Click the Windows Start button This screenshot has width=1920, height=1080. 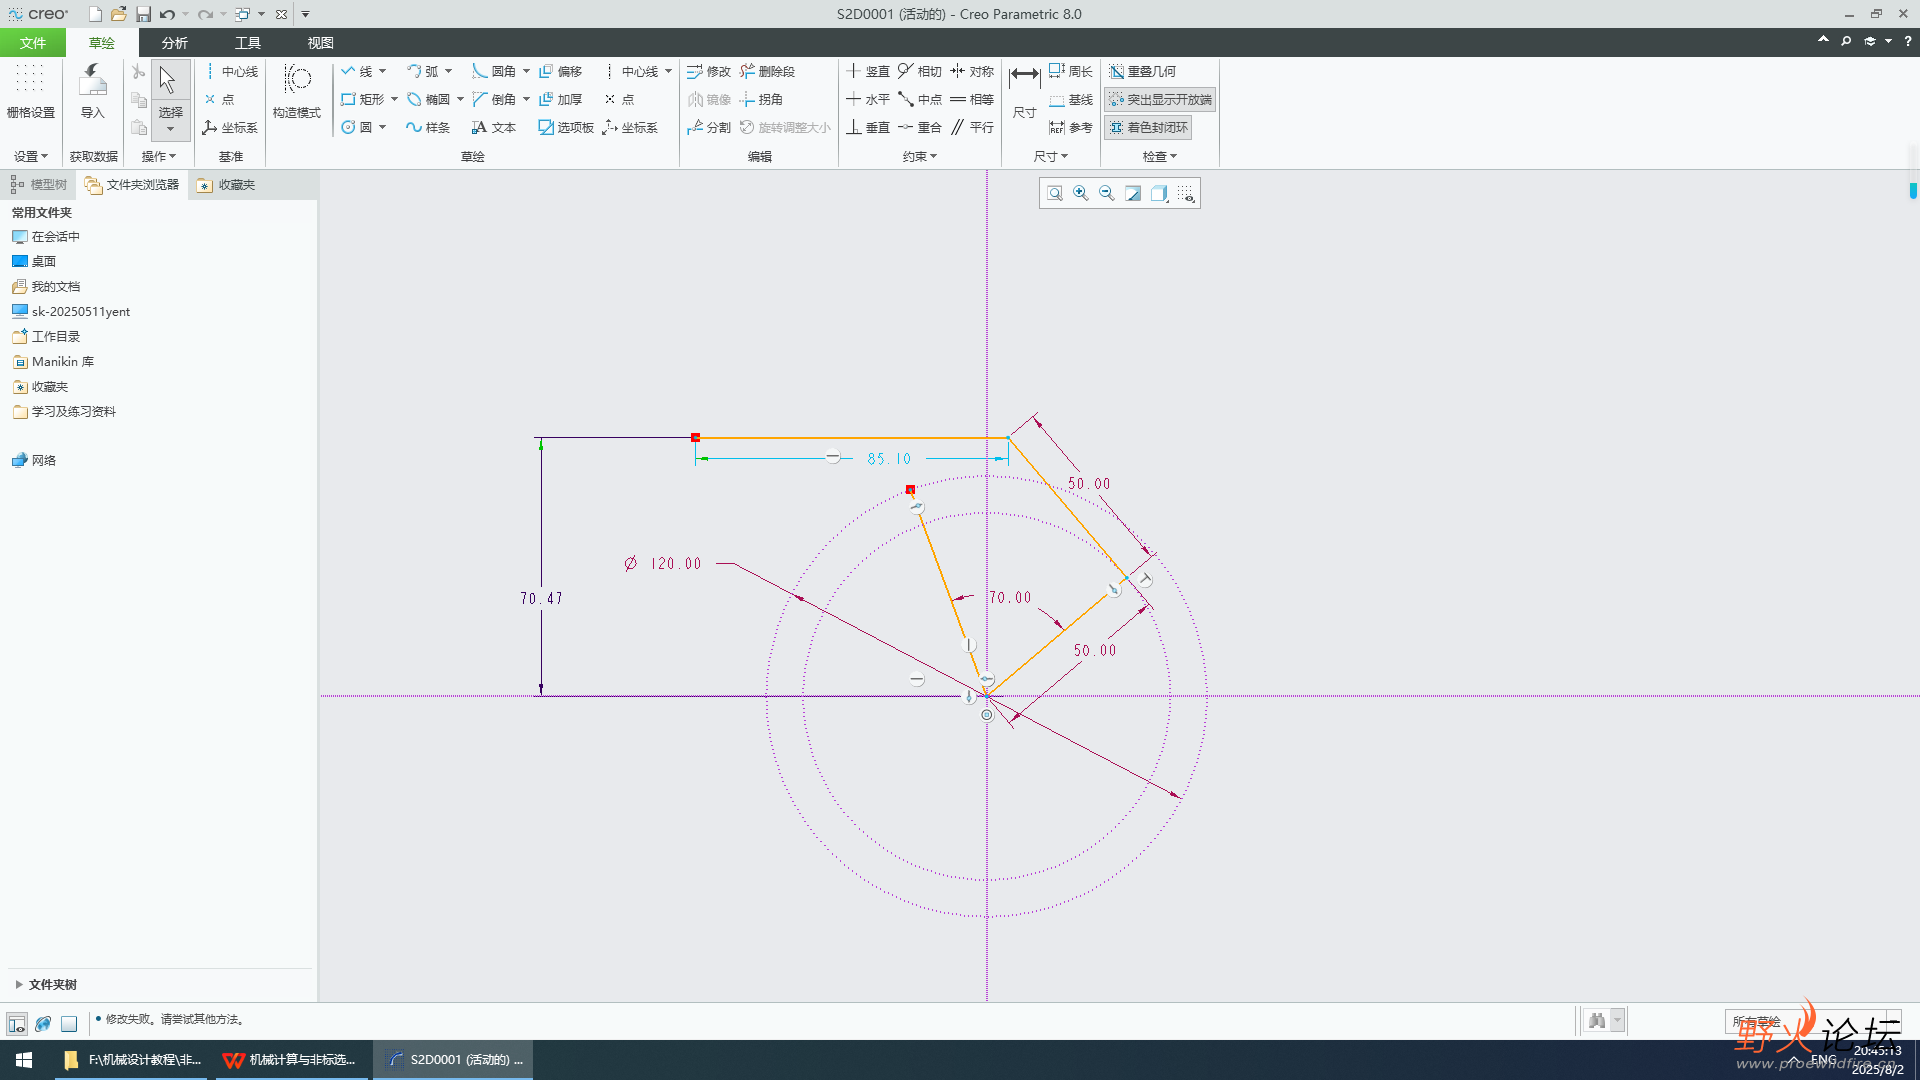(x=24, y=1060)
